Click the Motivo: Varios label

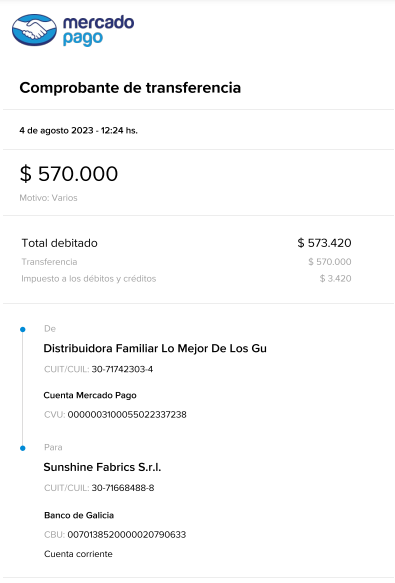(48, 198)
